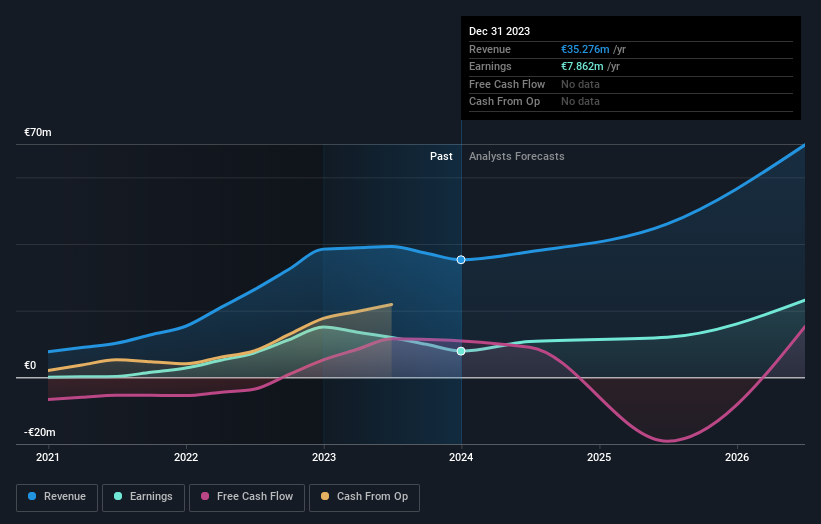Click the blue Revenue legend dot
Screen dimensions: 821x524
click(32, 496)
